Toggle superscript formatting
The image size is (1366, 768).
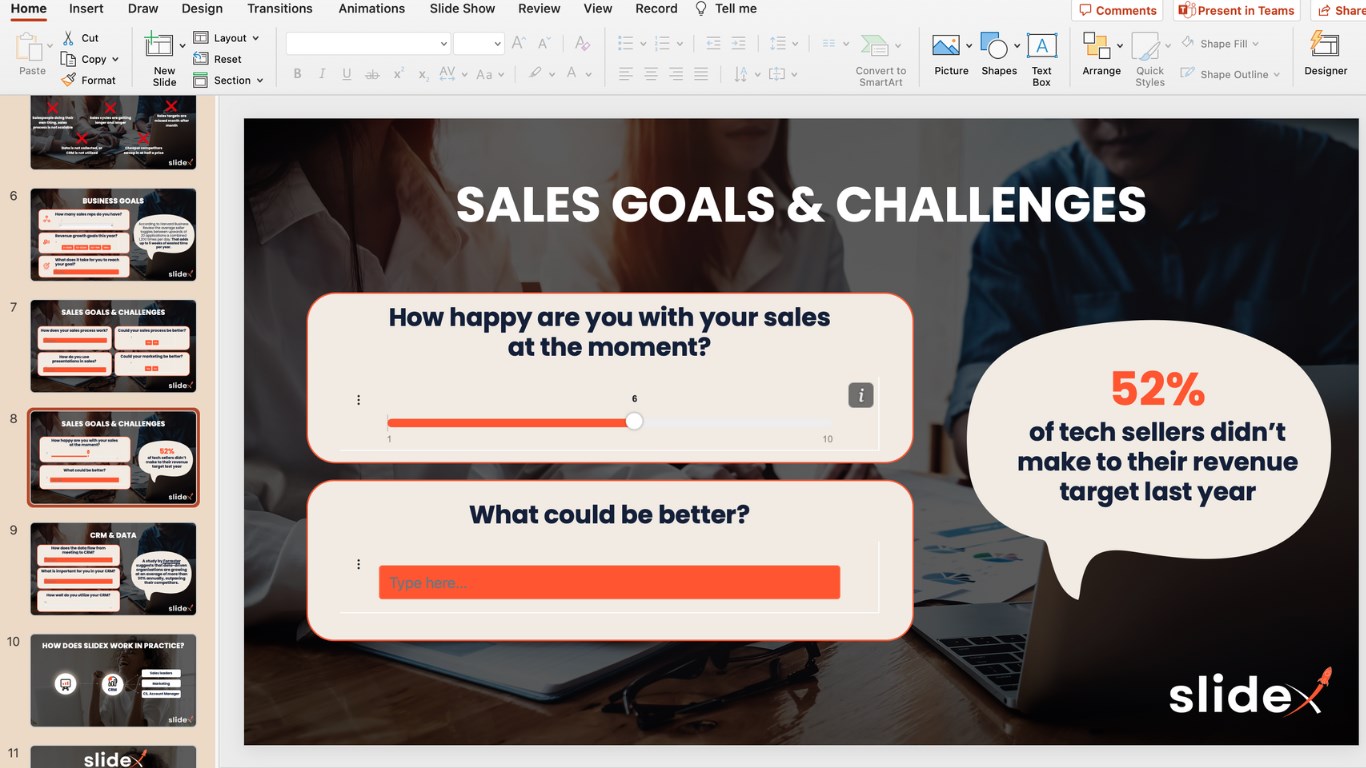(398, 74)
